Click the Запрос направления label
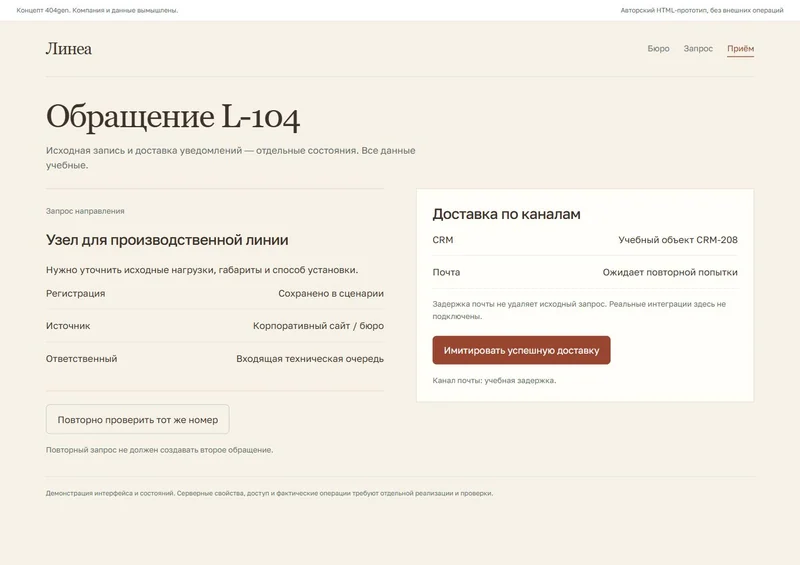Viewport: 800px width, 565px height. (85, 211)
